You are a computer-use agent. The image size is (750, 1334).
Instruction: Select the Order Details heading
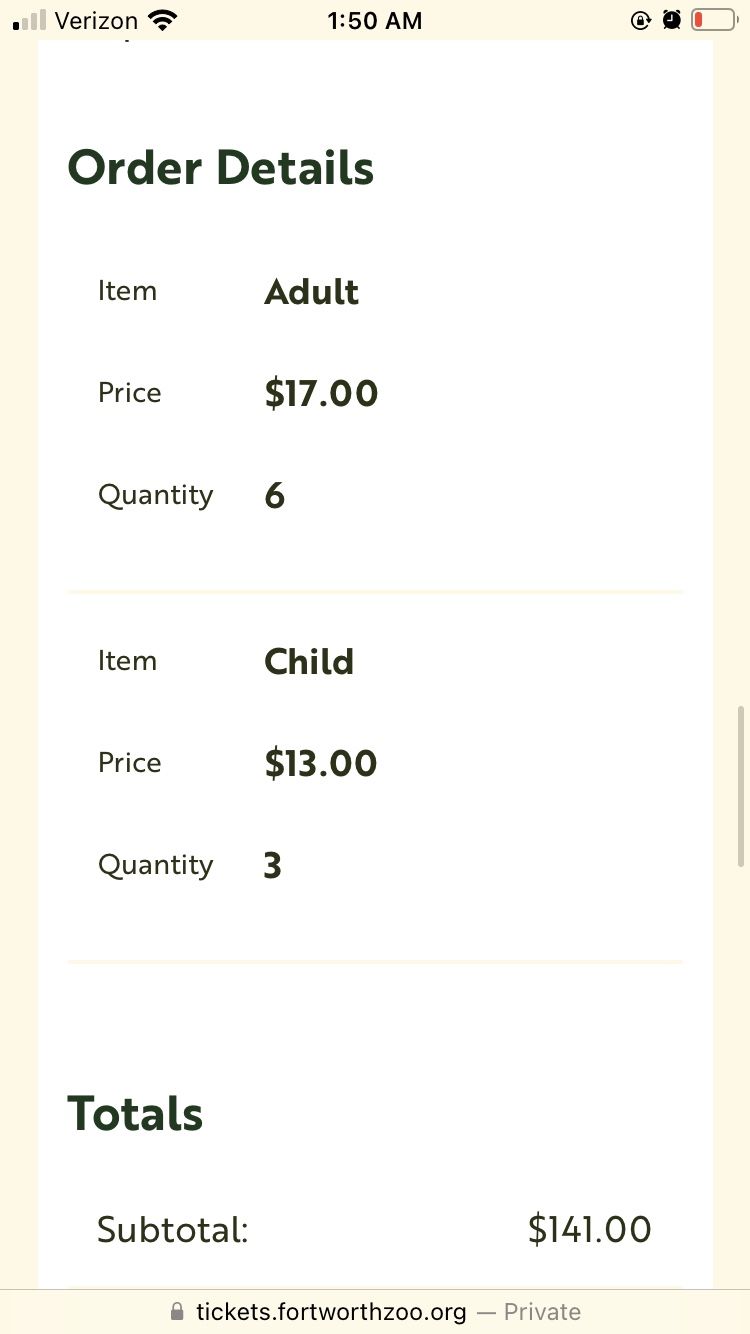(220, 167)
